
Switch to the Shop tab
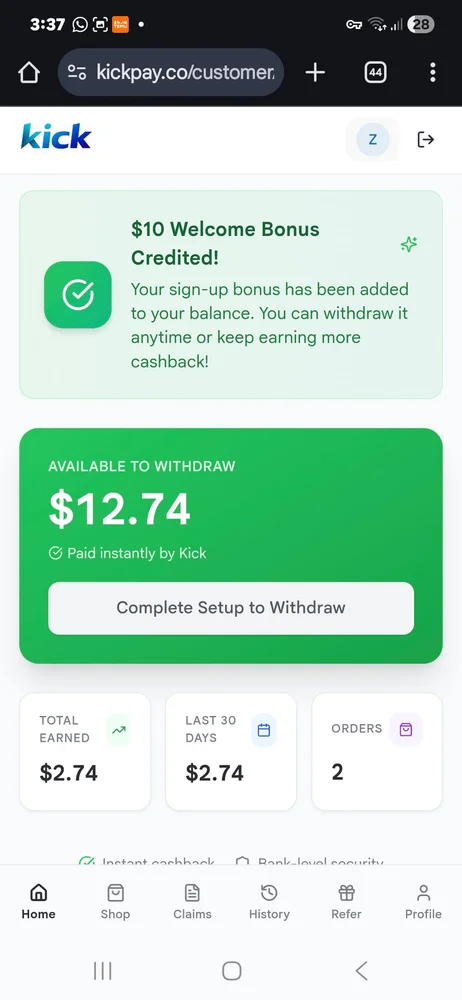coord(116,902)
